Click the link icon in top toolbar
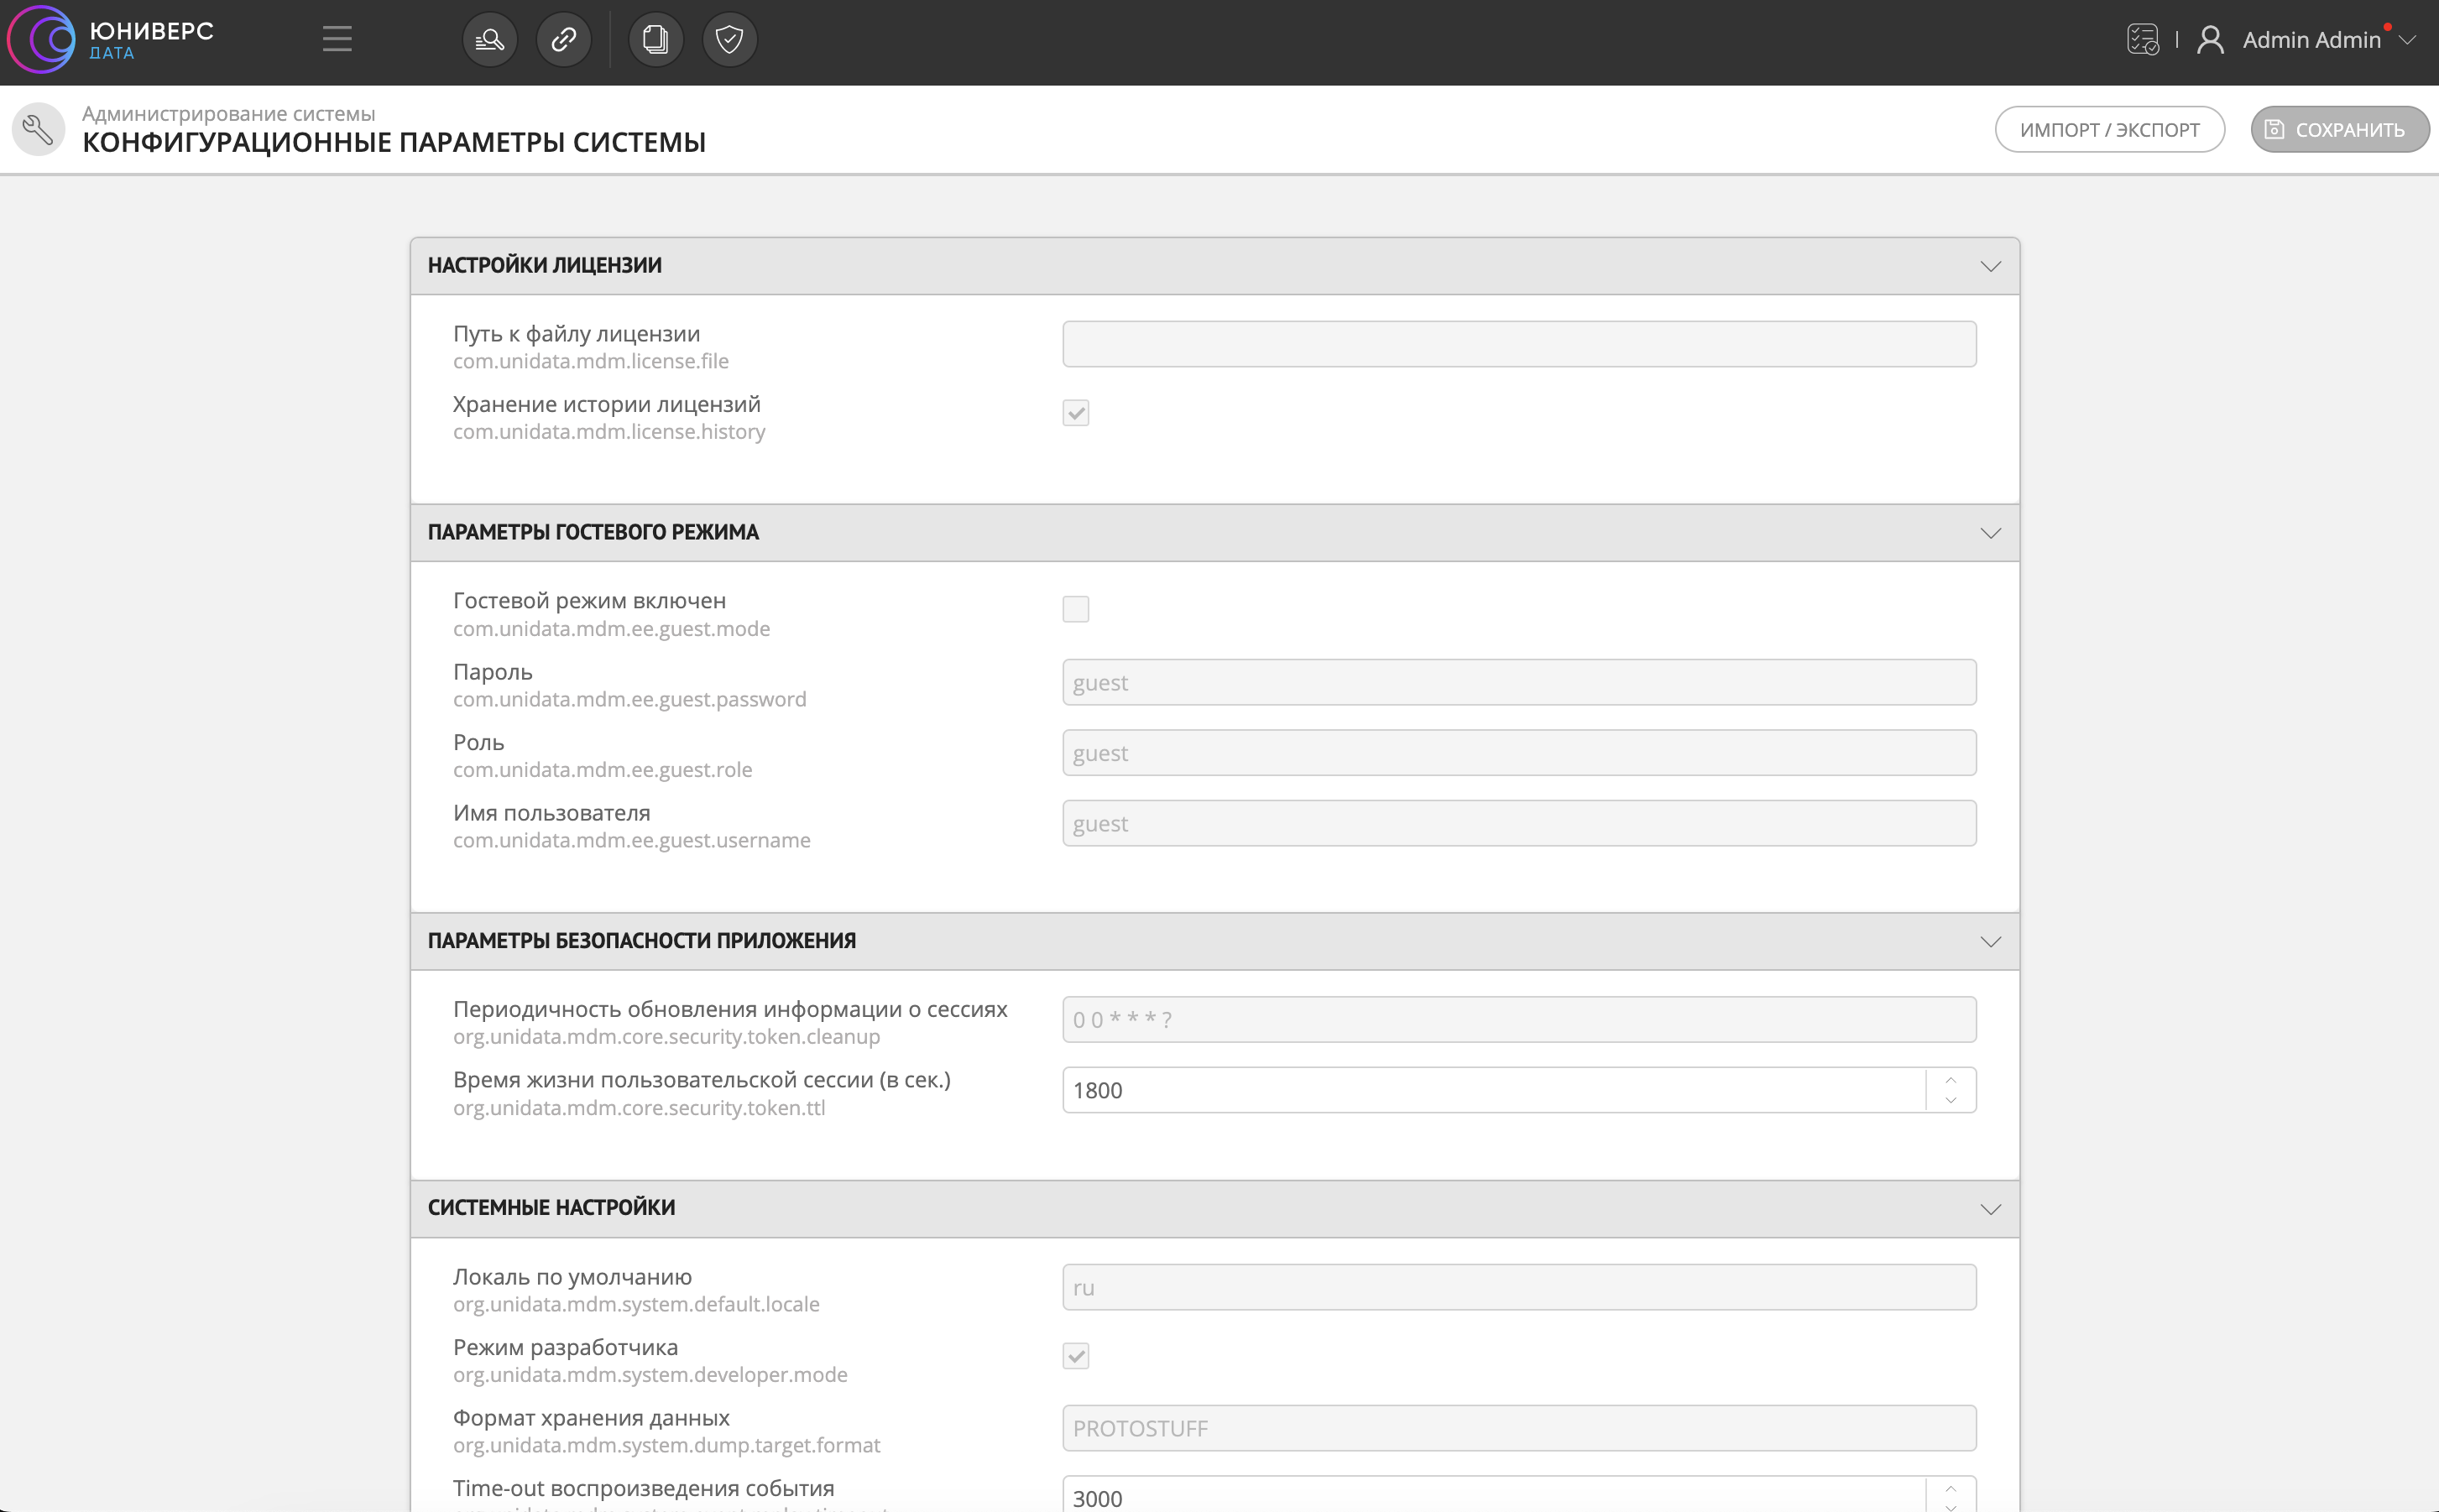This screenshot has width=2439, height=1512. pyautogui.click(x=564, y=40)
